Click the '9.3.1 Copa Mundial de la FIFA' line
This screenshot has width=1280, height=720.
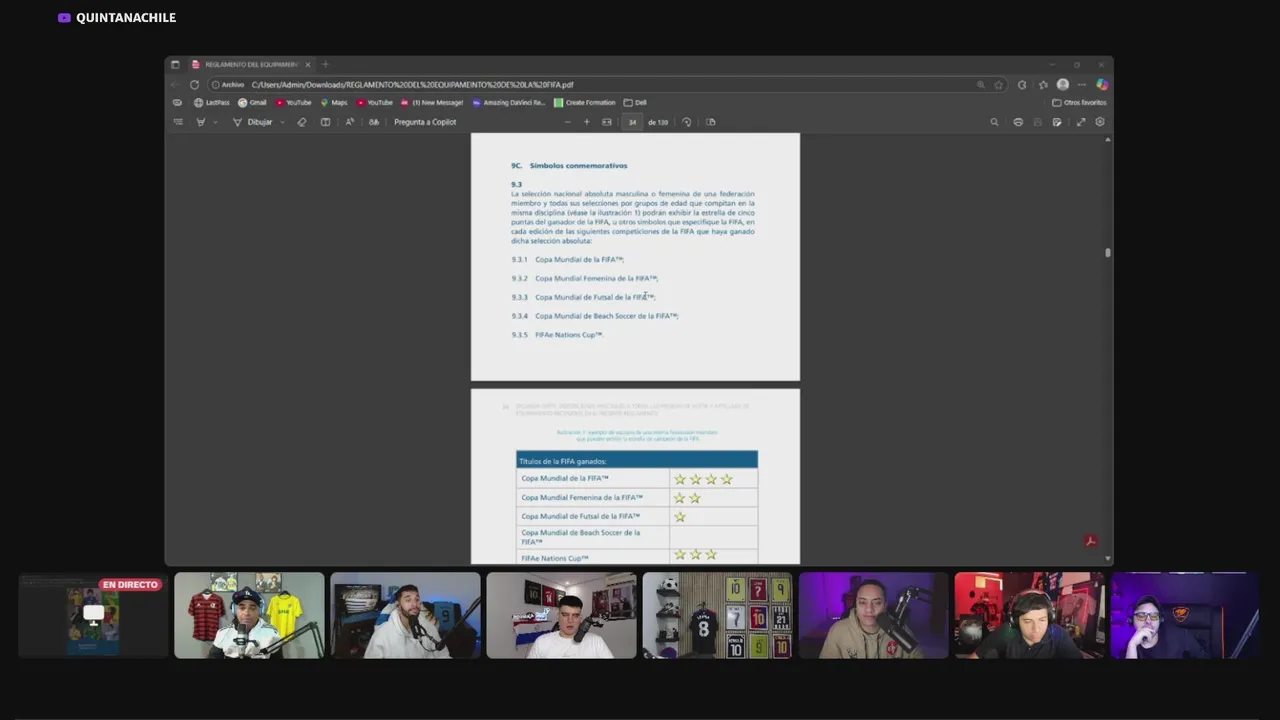(568, 260)
